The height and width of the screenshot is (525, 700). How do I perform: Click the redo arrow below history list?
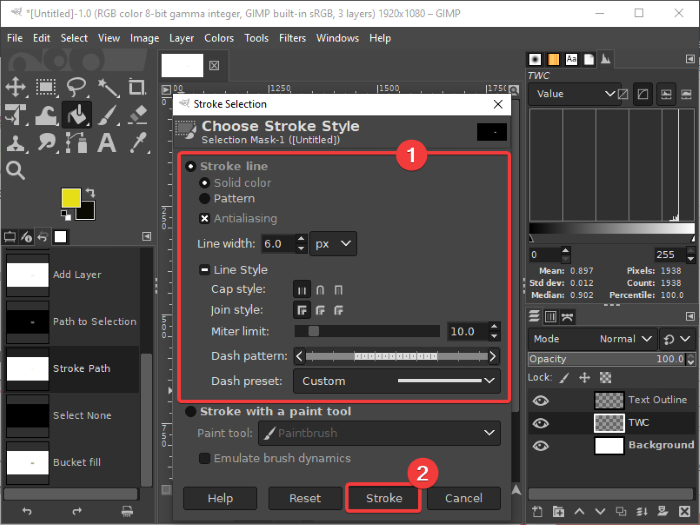point(77,511)
